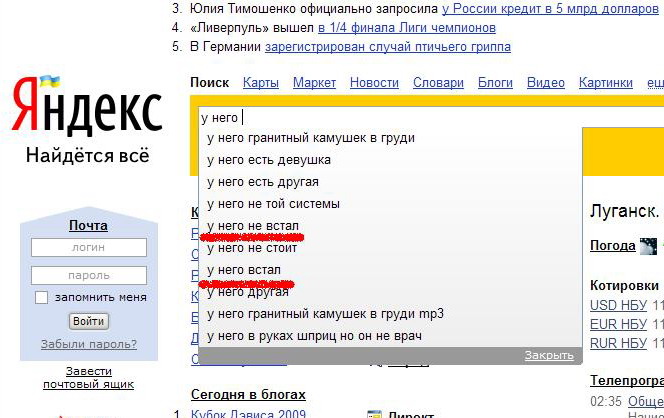This screenshot has height=418, width=664.
Task: Select suggestion гранитный камушек в груди mp3
Action: click(390, 314)
